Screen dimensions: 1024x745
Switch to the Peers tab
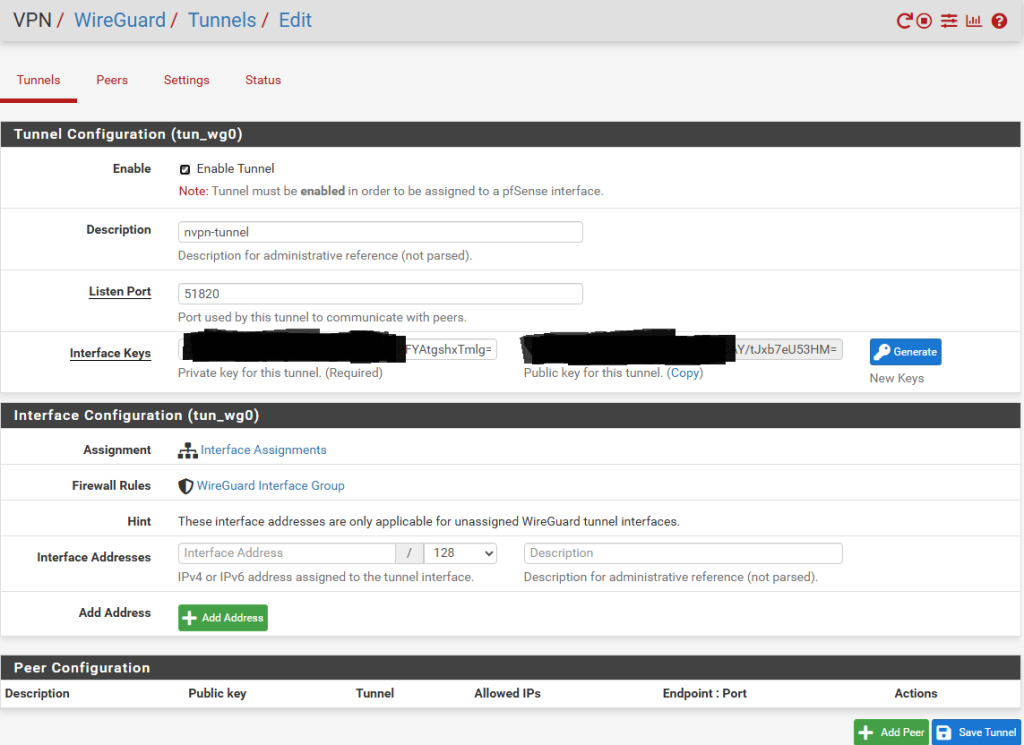(112, 80)
